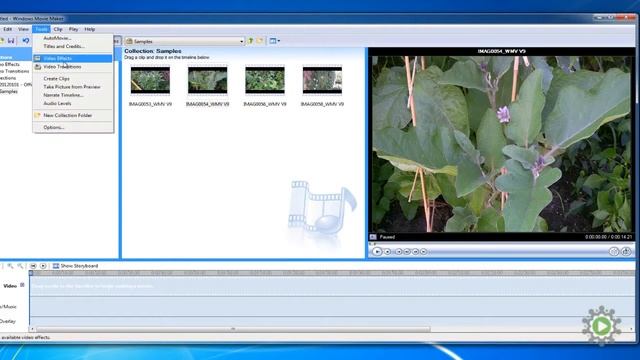The height and width of the screenshot is (360, 640).
Task: Click the timeline Zoom In magnifier icon
Action: click(10, 266)
